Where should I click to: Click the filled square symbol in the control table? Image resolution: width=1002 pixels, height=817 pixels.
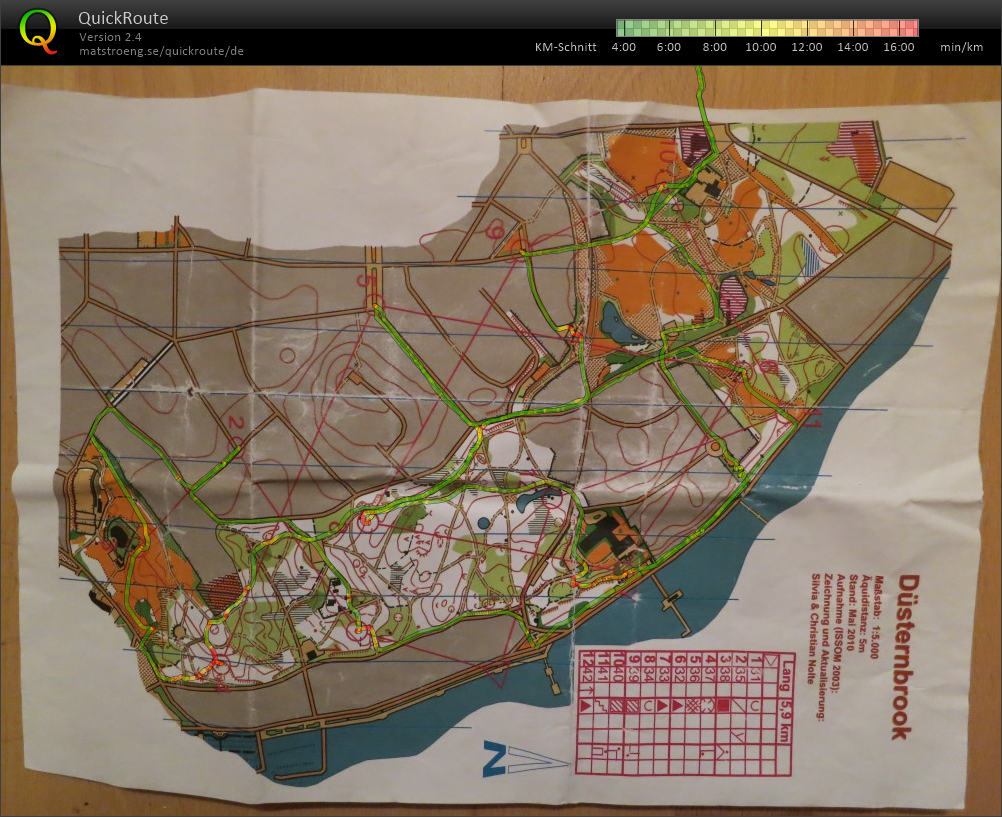pos(722,707)
